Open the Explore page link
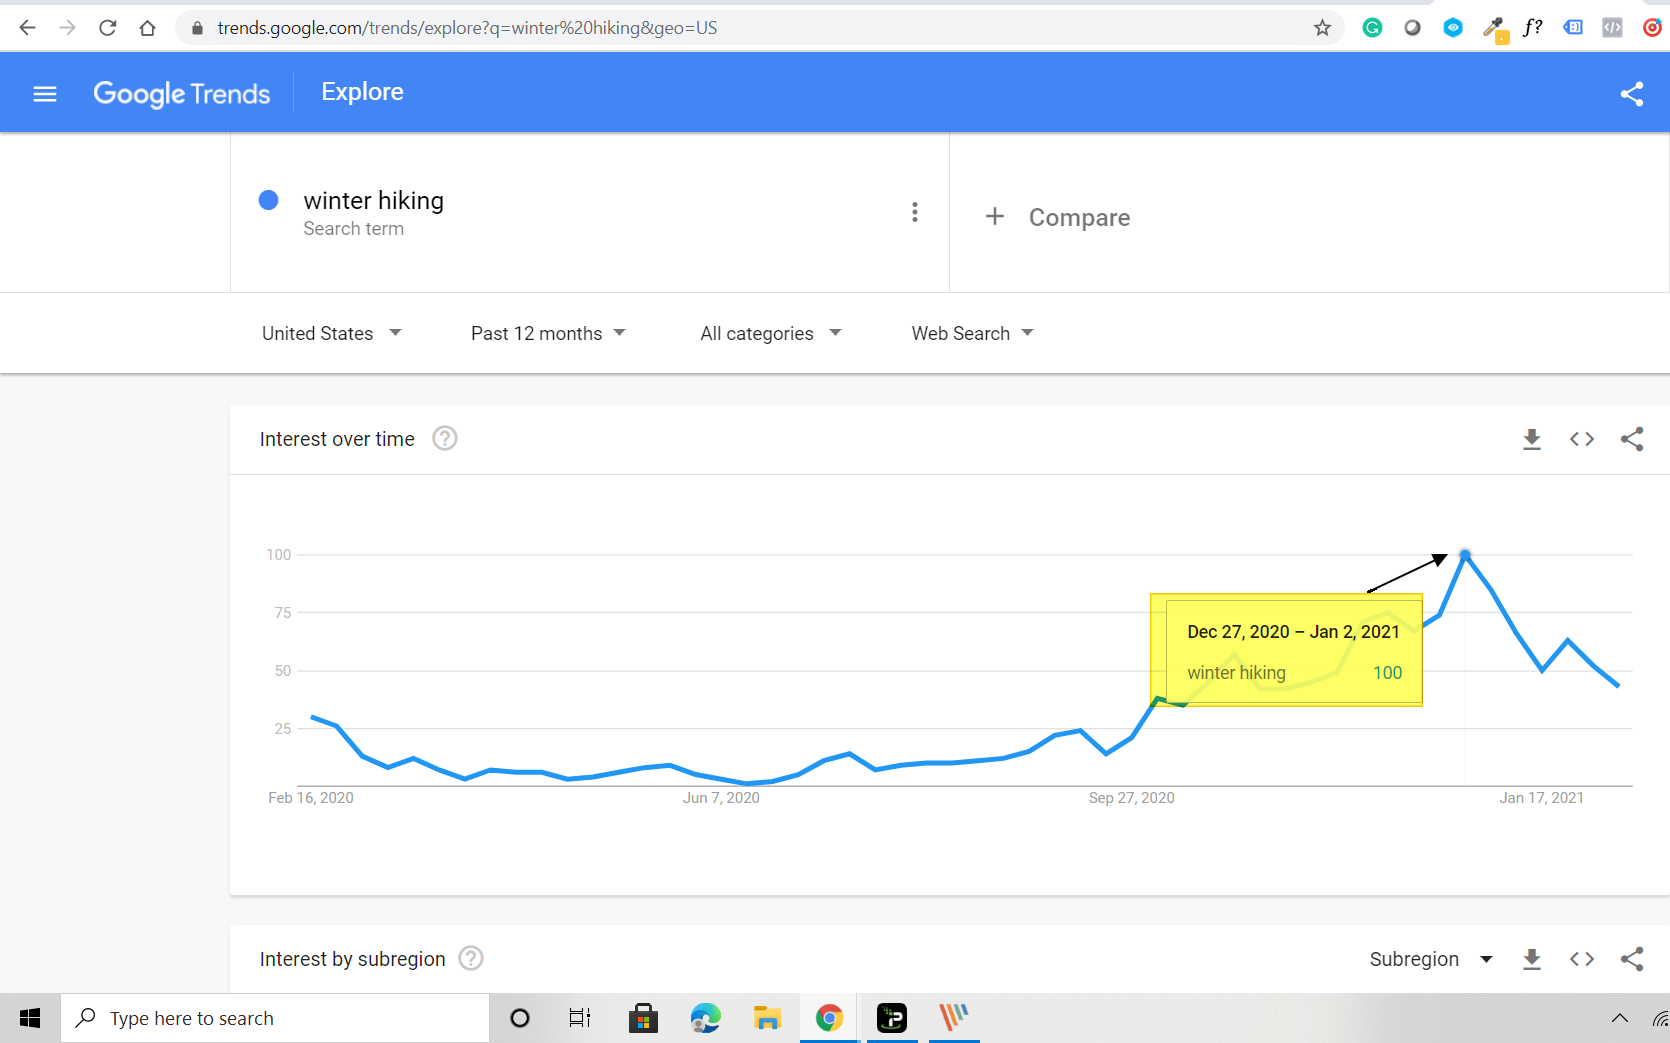This screenshot has height=1043, width=1670. (x=362, y=92)
